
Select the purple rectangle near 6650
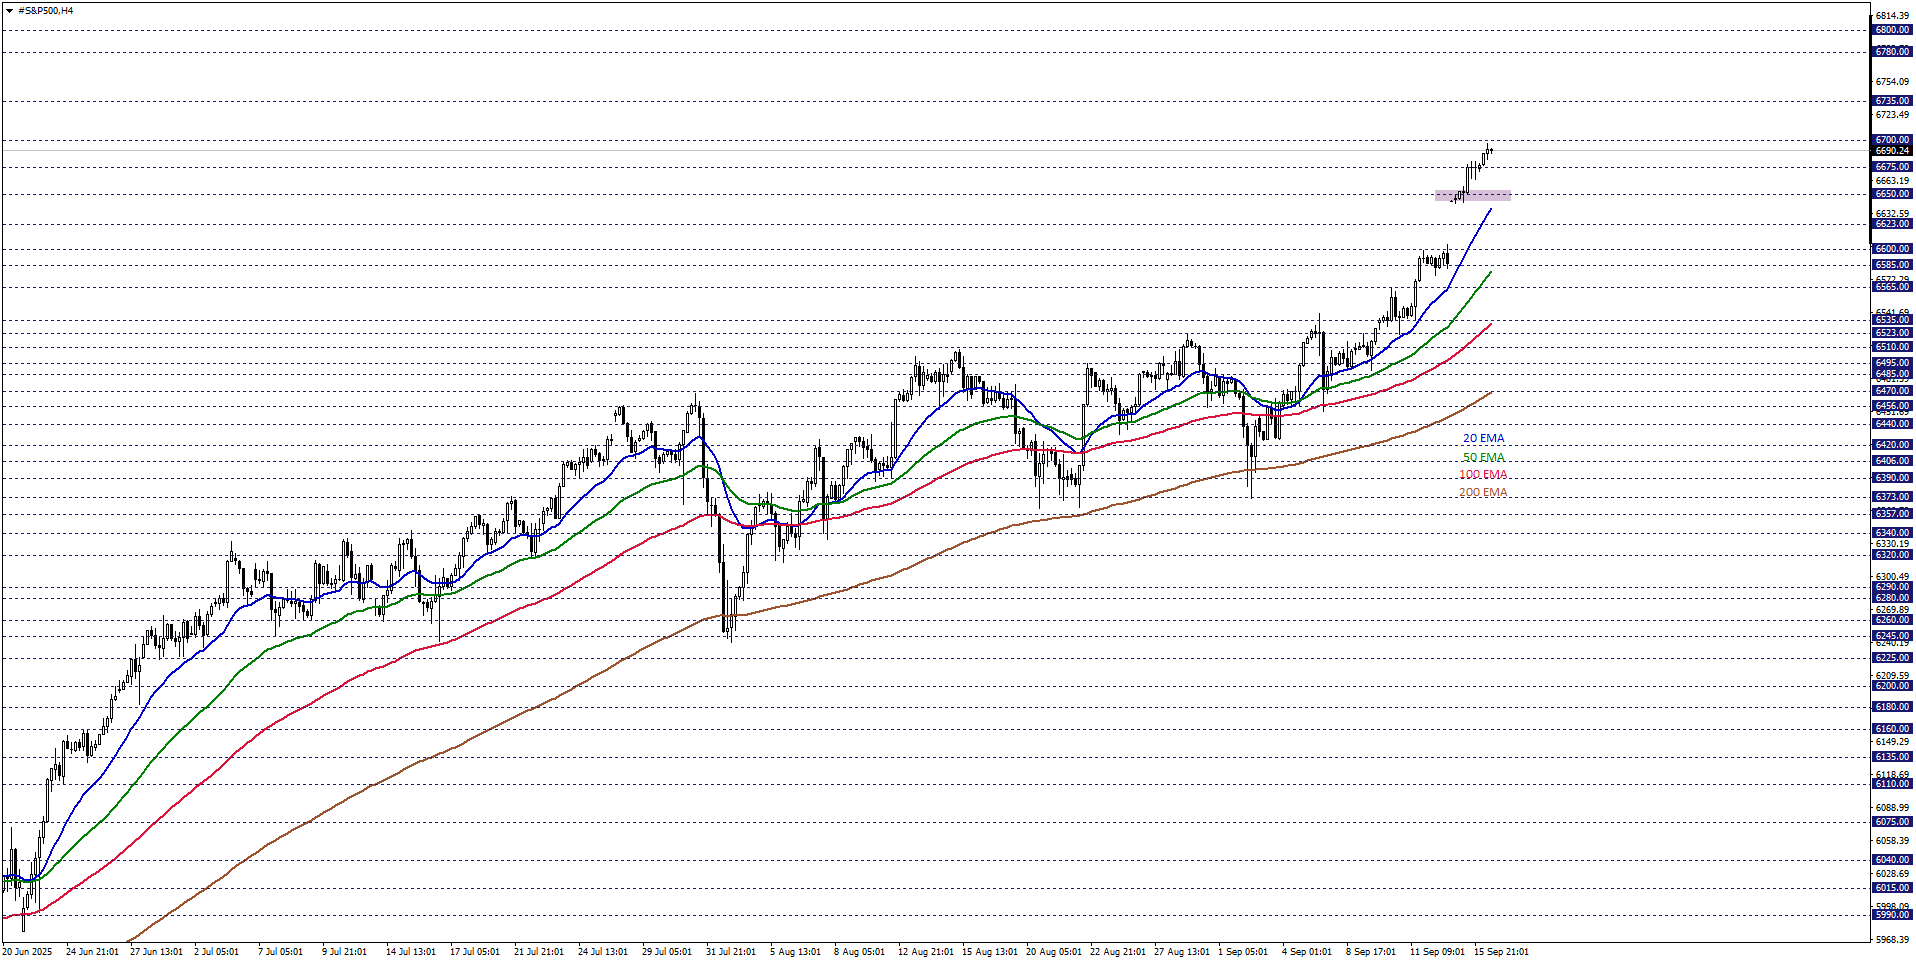(x=1472, y=196)
